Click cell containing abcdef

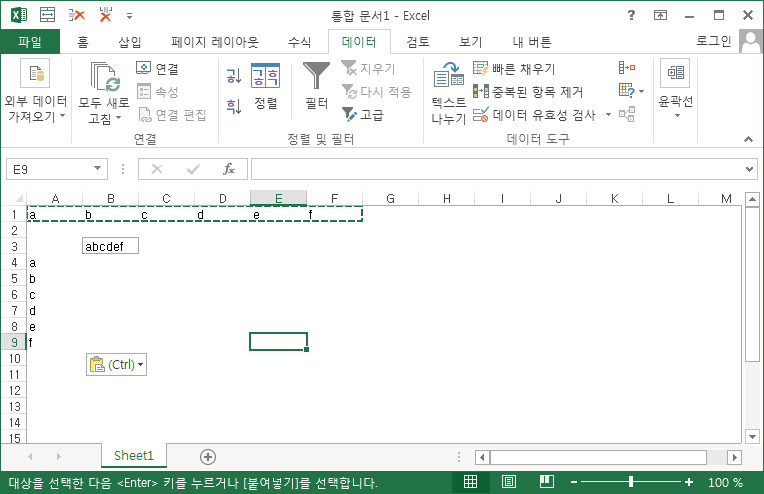click(x=111, y=246)
